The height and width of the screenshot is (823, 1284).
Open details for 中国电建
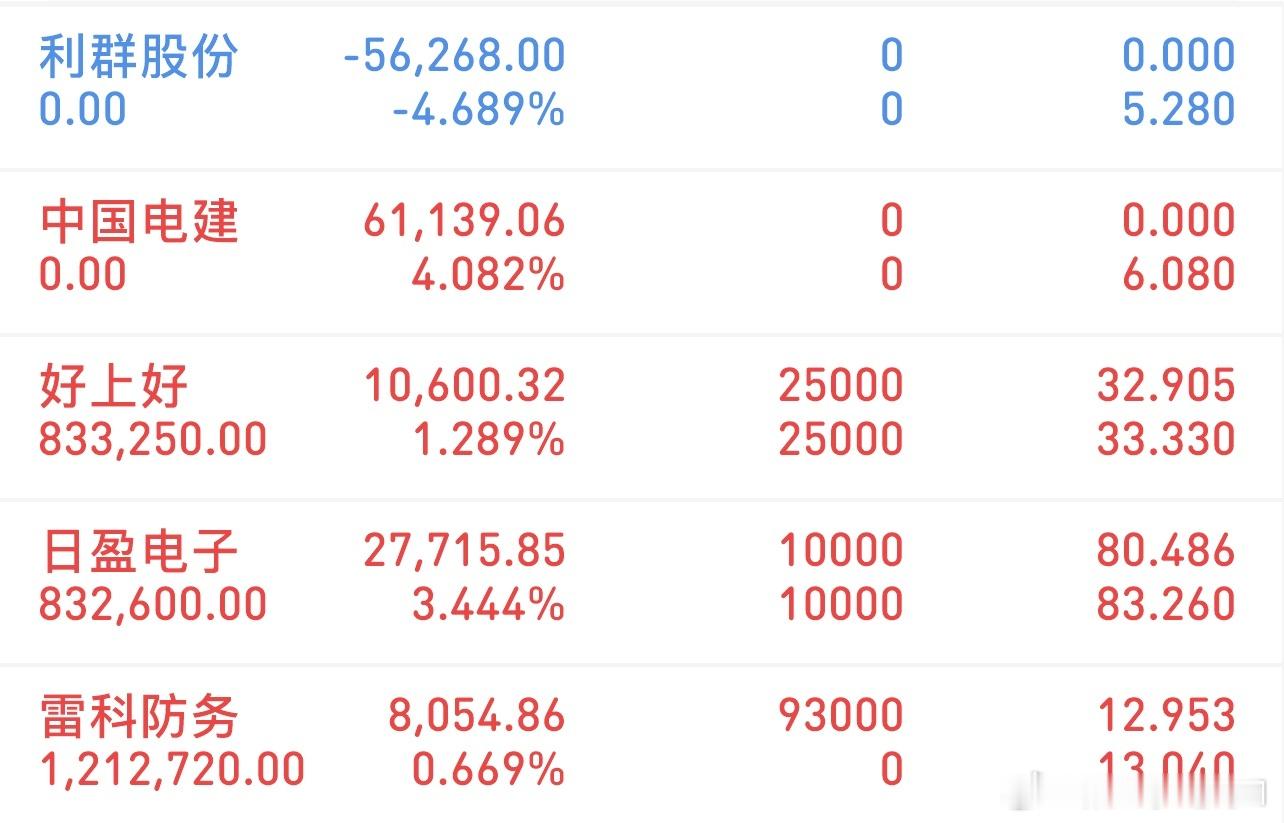137,223
